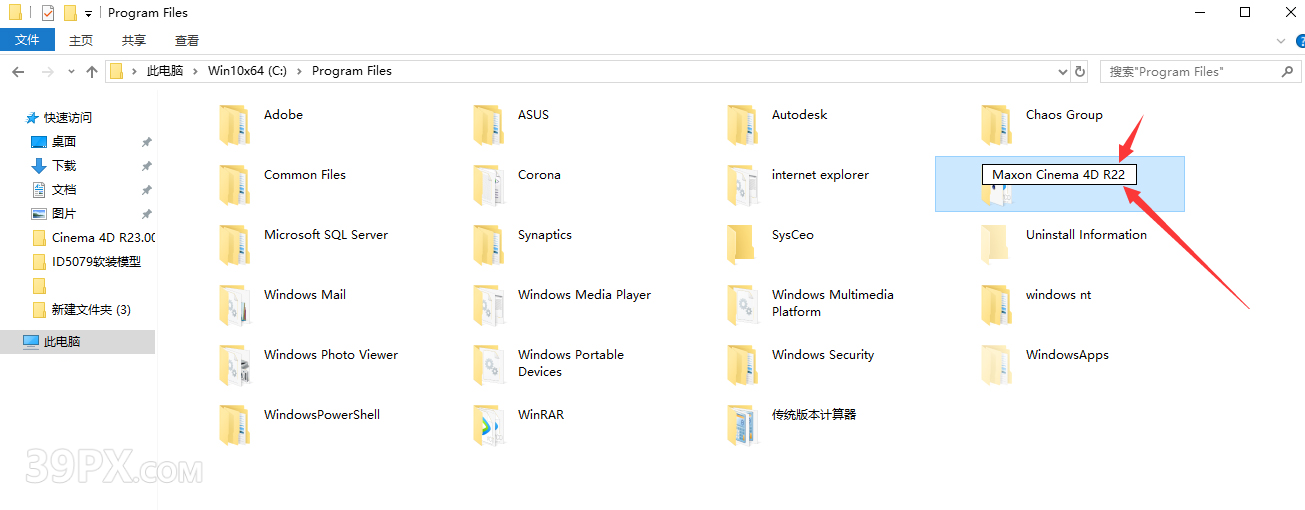Click the Maxon Cinema 4D R22 rename box
1305x510 pixels.
(1058, 174)
